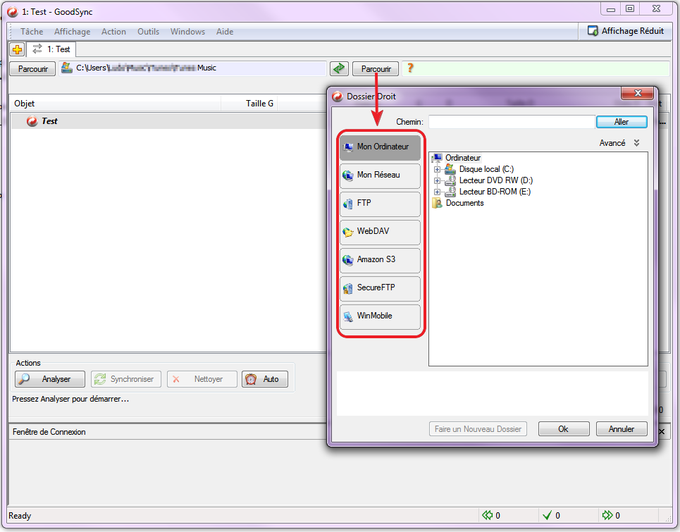This screenshot has width=680, height=532.
Task: Select Disque local (C:) drive
Action: [486, 169]
